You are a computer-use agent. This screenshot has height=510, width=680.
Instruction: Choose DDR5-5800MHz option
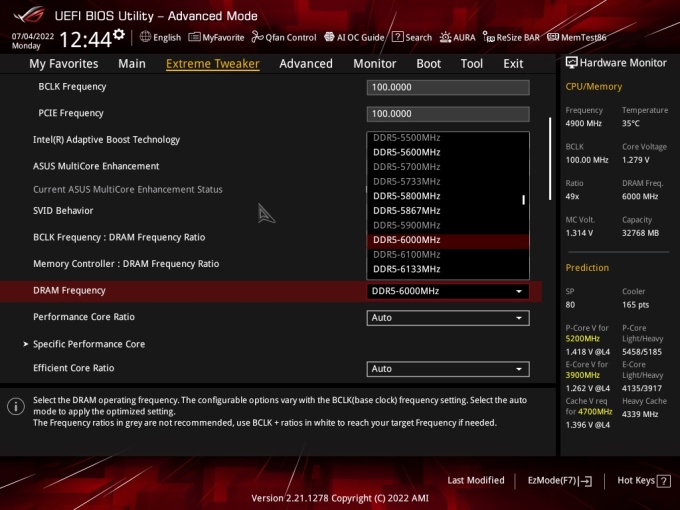[x=448, y=196]
